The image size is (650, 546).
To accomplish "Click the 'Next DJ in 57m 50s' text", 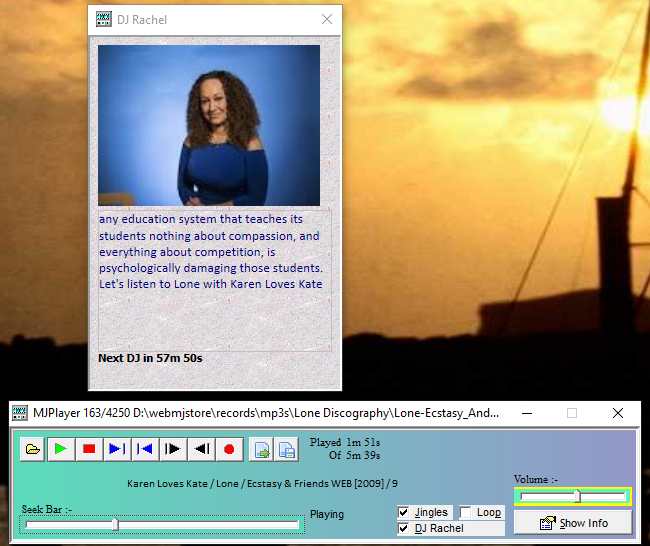I will coord(150,358).
